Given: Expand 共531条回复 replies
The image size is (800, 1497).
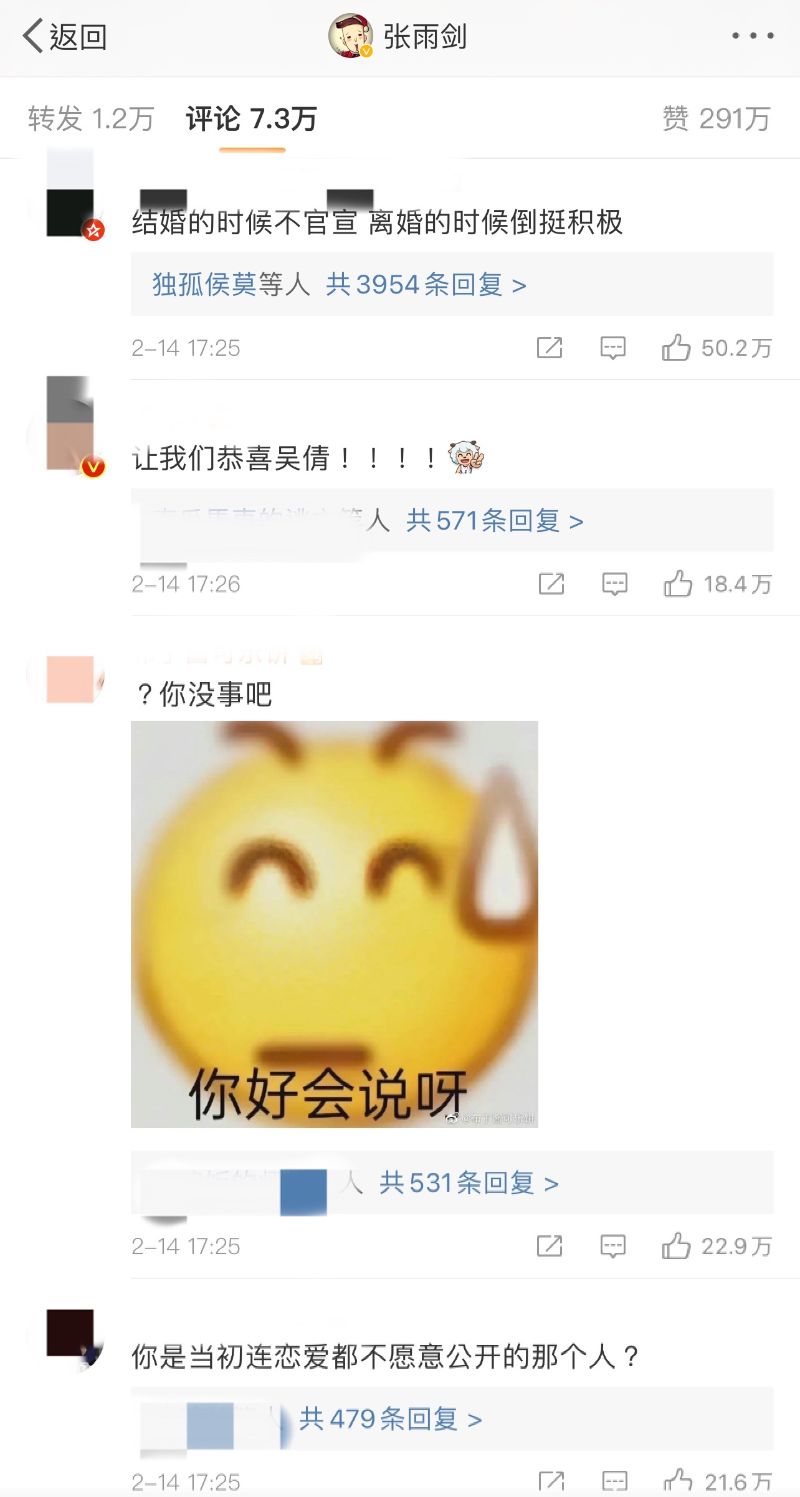Looking at the screenshot, I should point(469,1183).
